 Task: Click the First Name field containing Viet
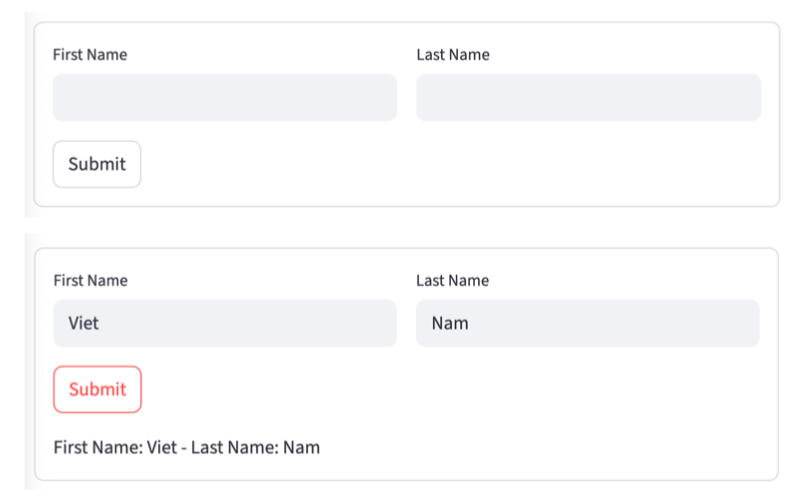pos(224,323)
